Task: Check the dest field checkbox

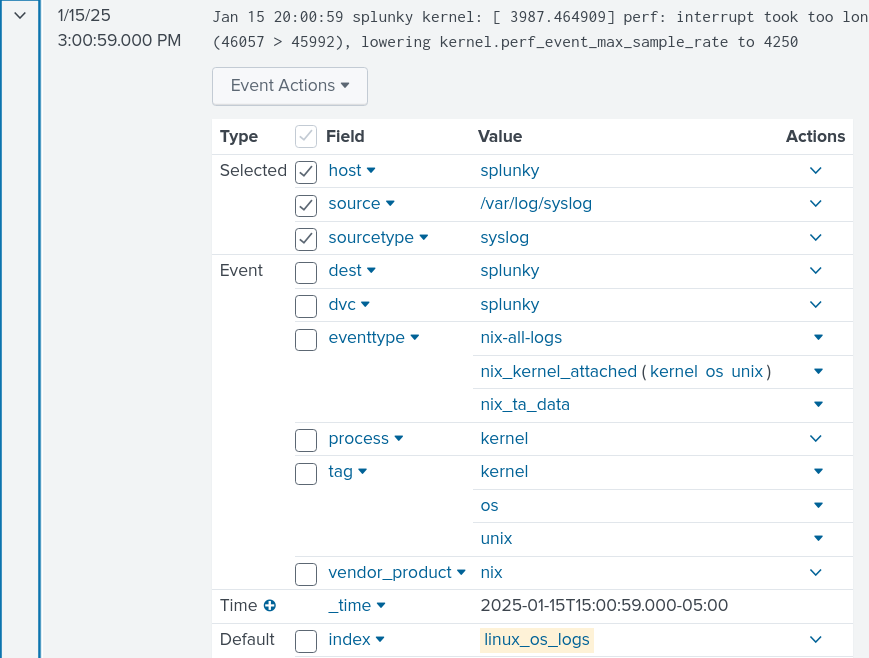Action: coord(306,273)
